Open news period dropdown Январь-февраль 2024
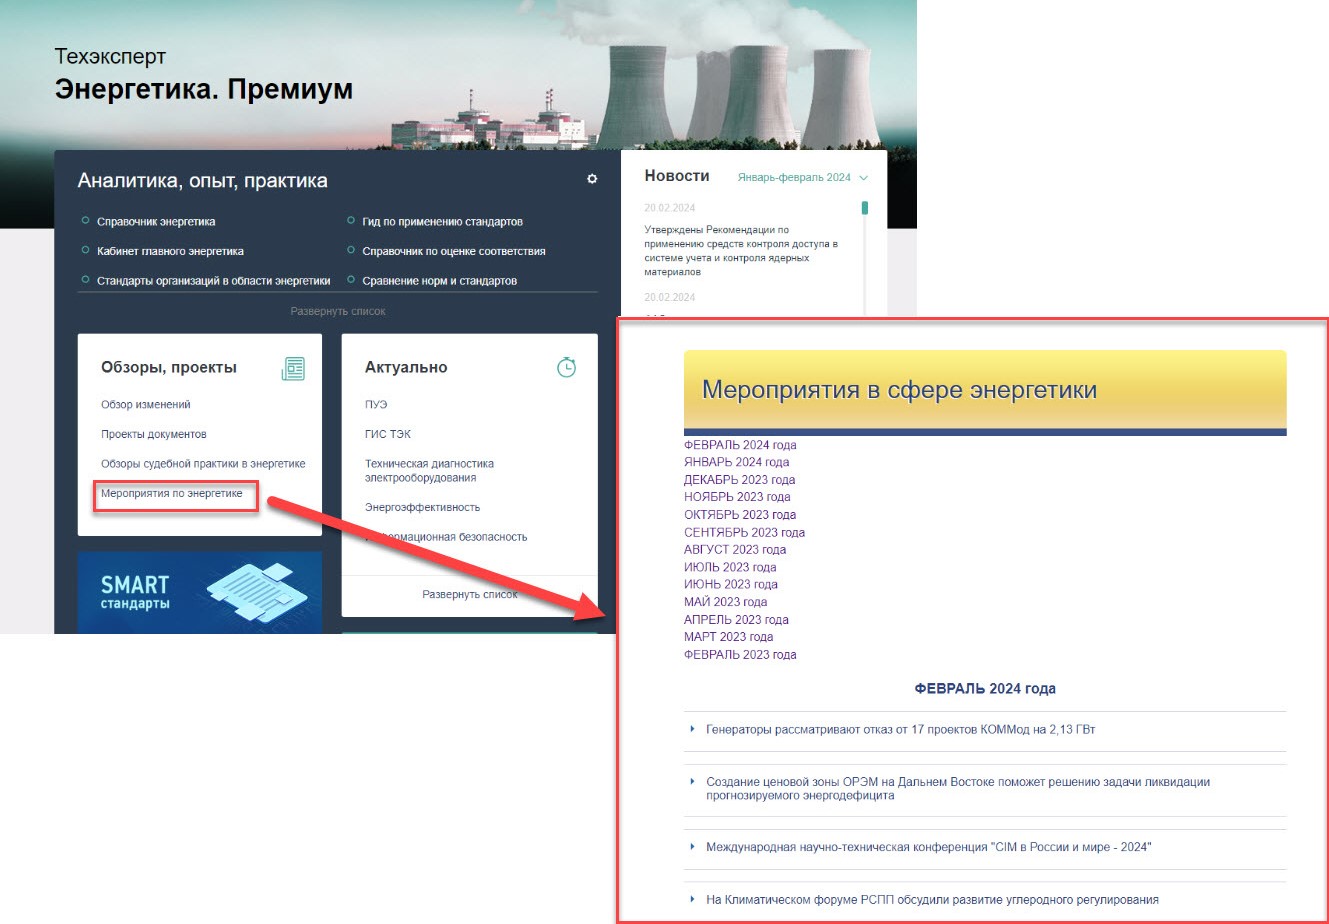This screenshot has width=1329, height=924. (x=802, y=177)
